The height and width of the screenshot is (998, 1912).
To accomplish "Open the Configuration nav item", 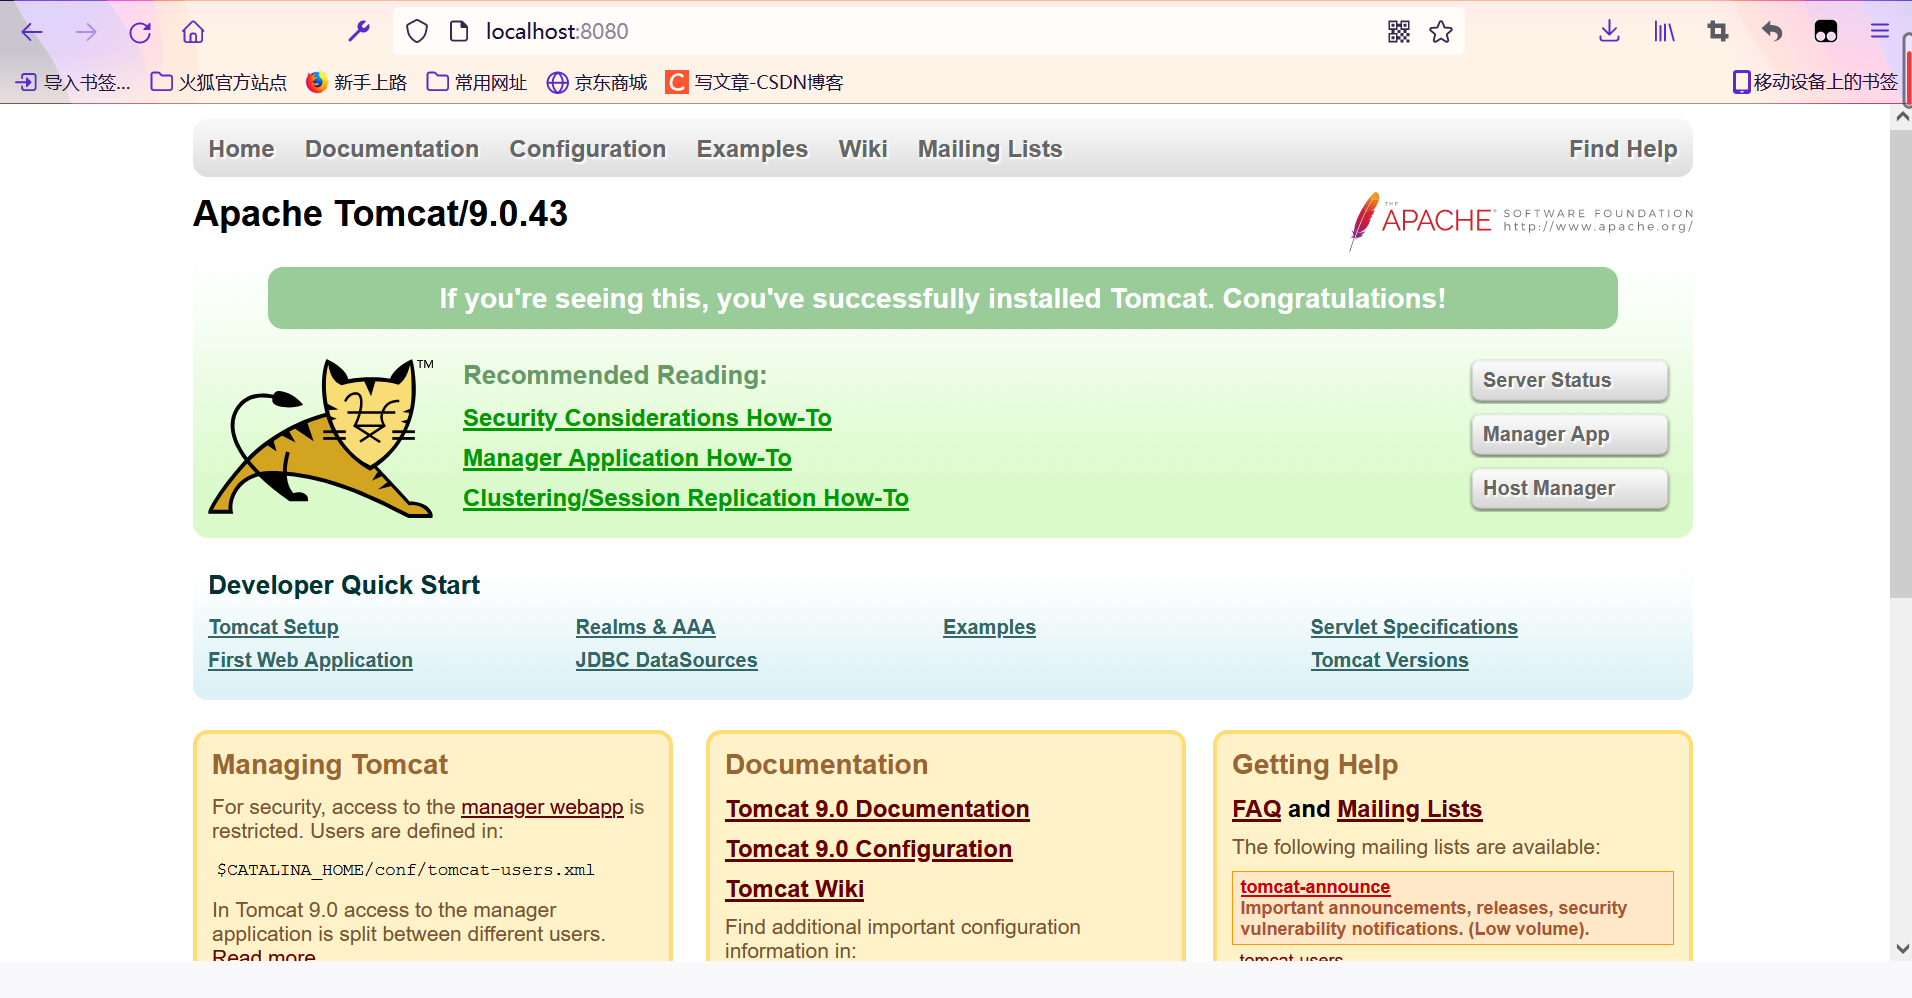I will point(588,149).
